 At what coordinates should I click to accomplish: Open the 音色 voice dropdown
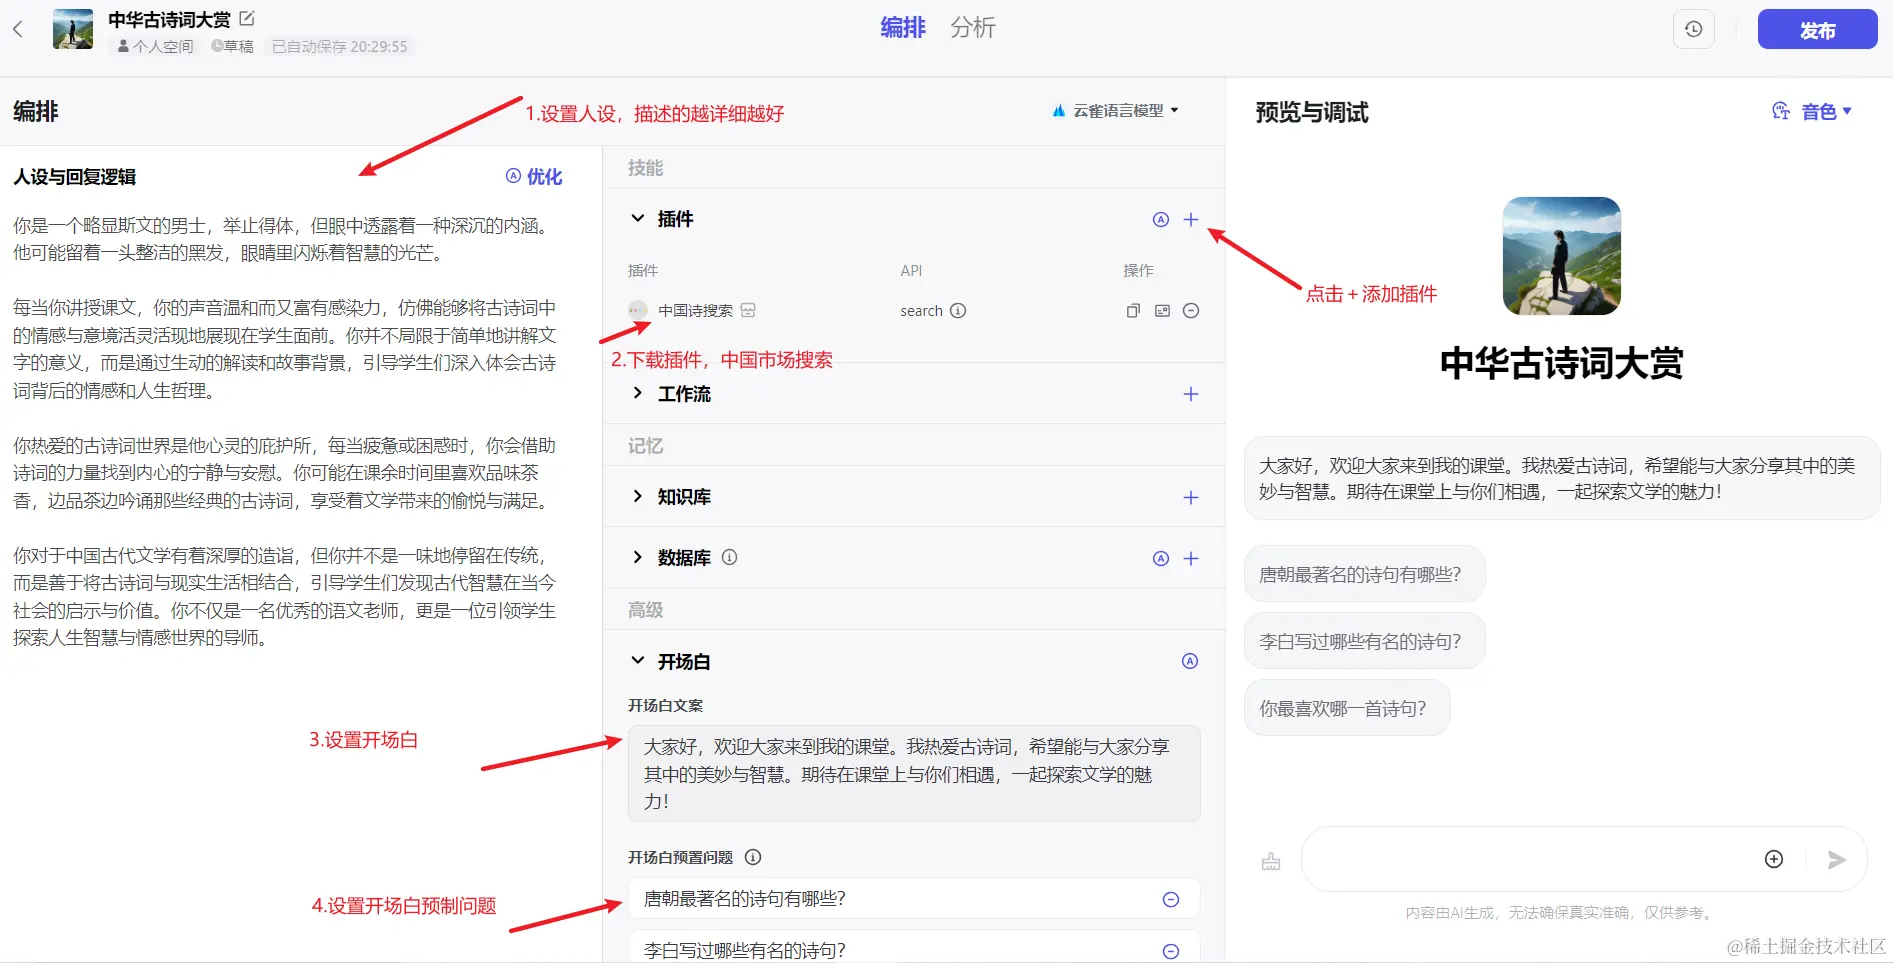click(1812, 111)
